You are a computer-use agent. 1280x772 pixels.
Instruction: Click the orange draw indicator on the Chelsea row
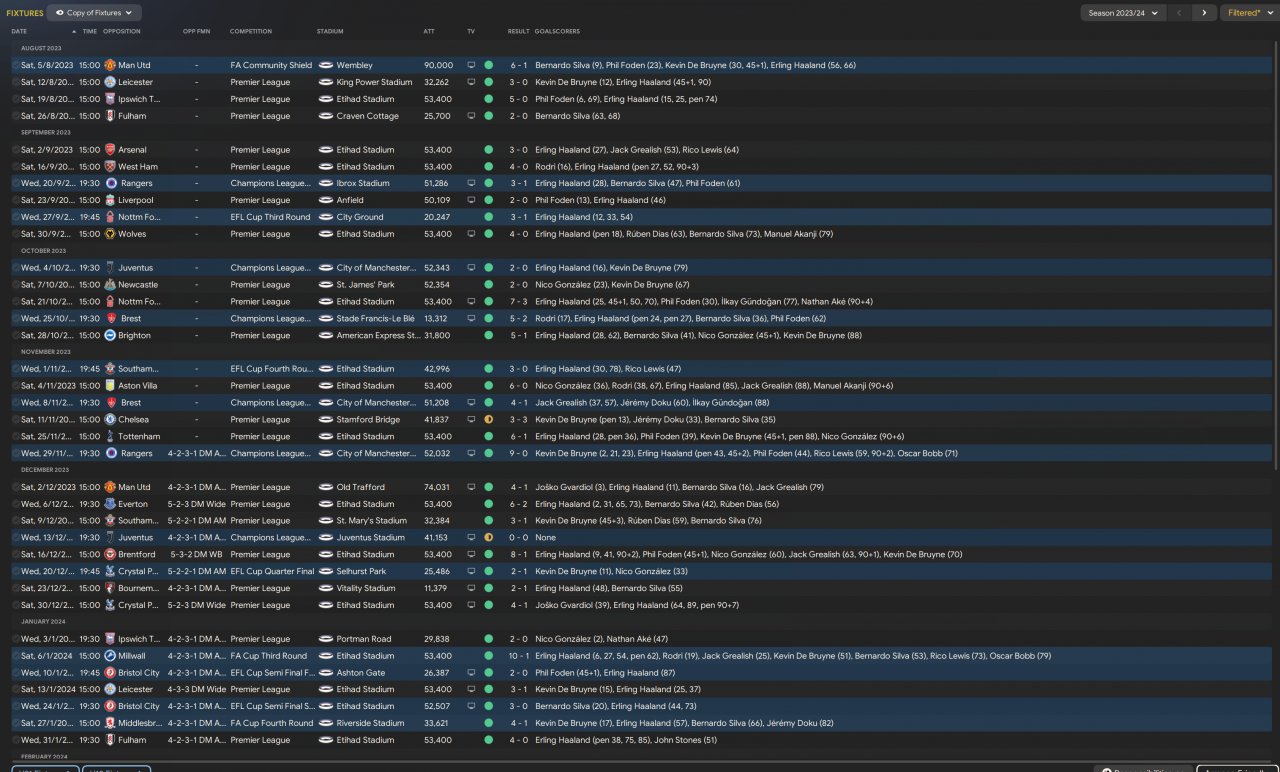[x=489, y=420]
